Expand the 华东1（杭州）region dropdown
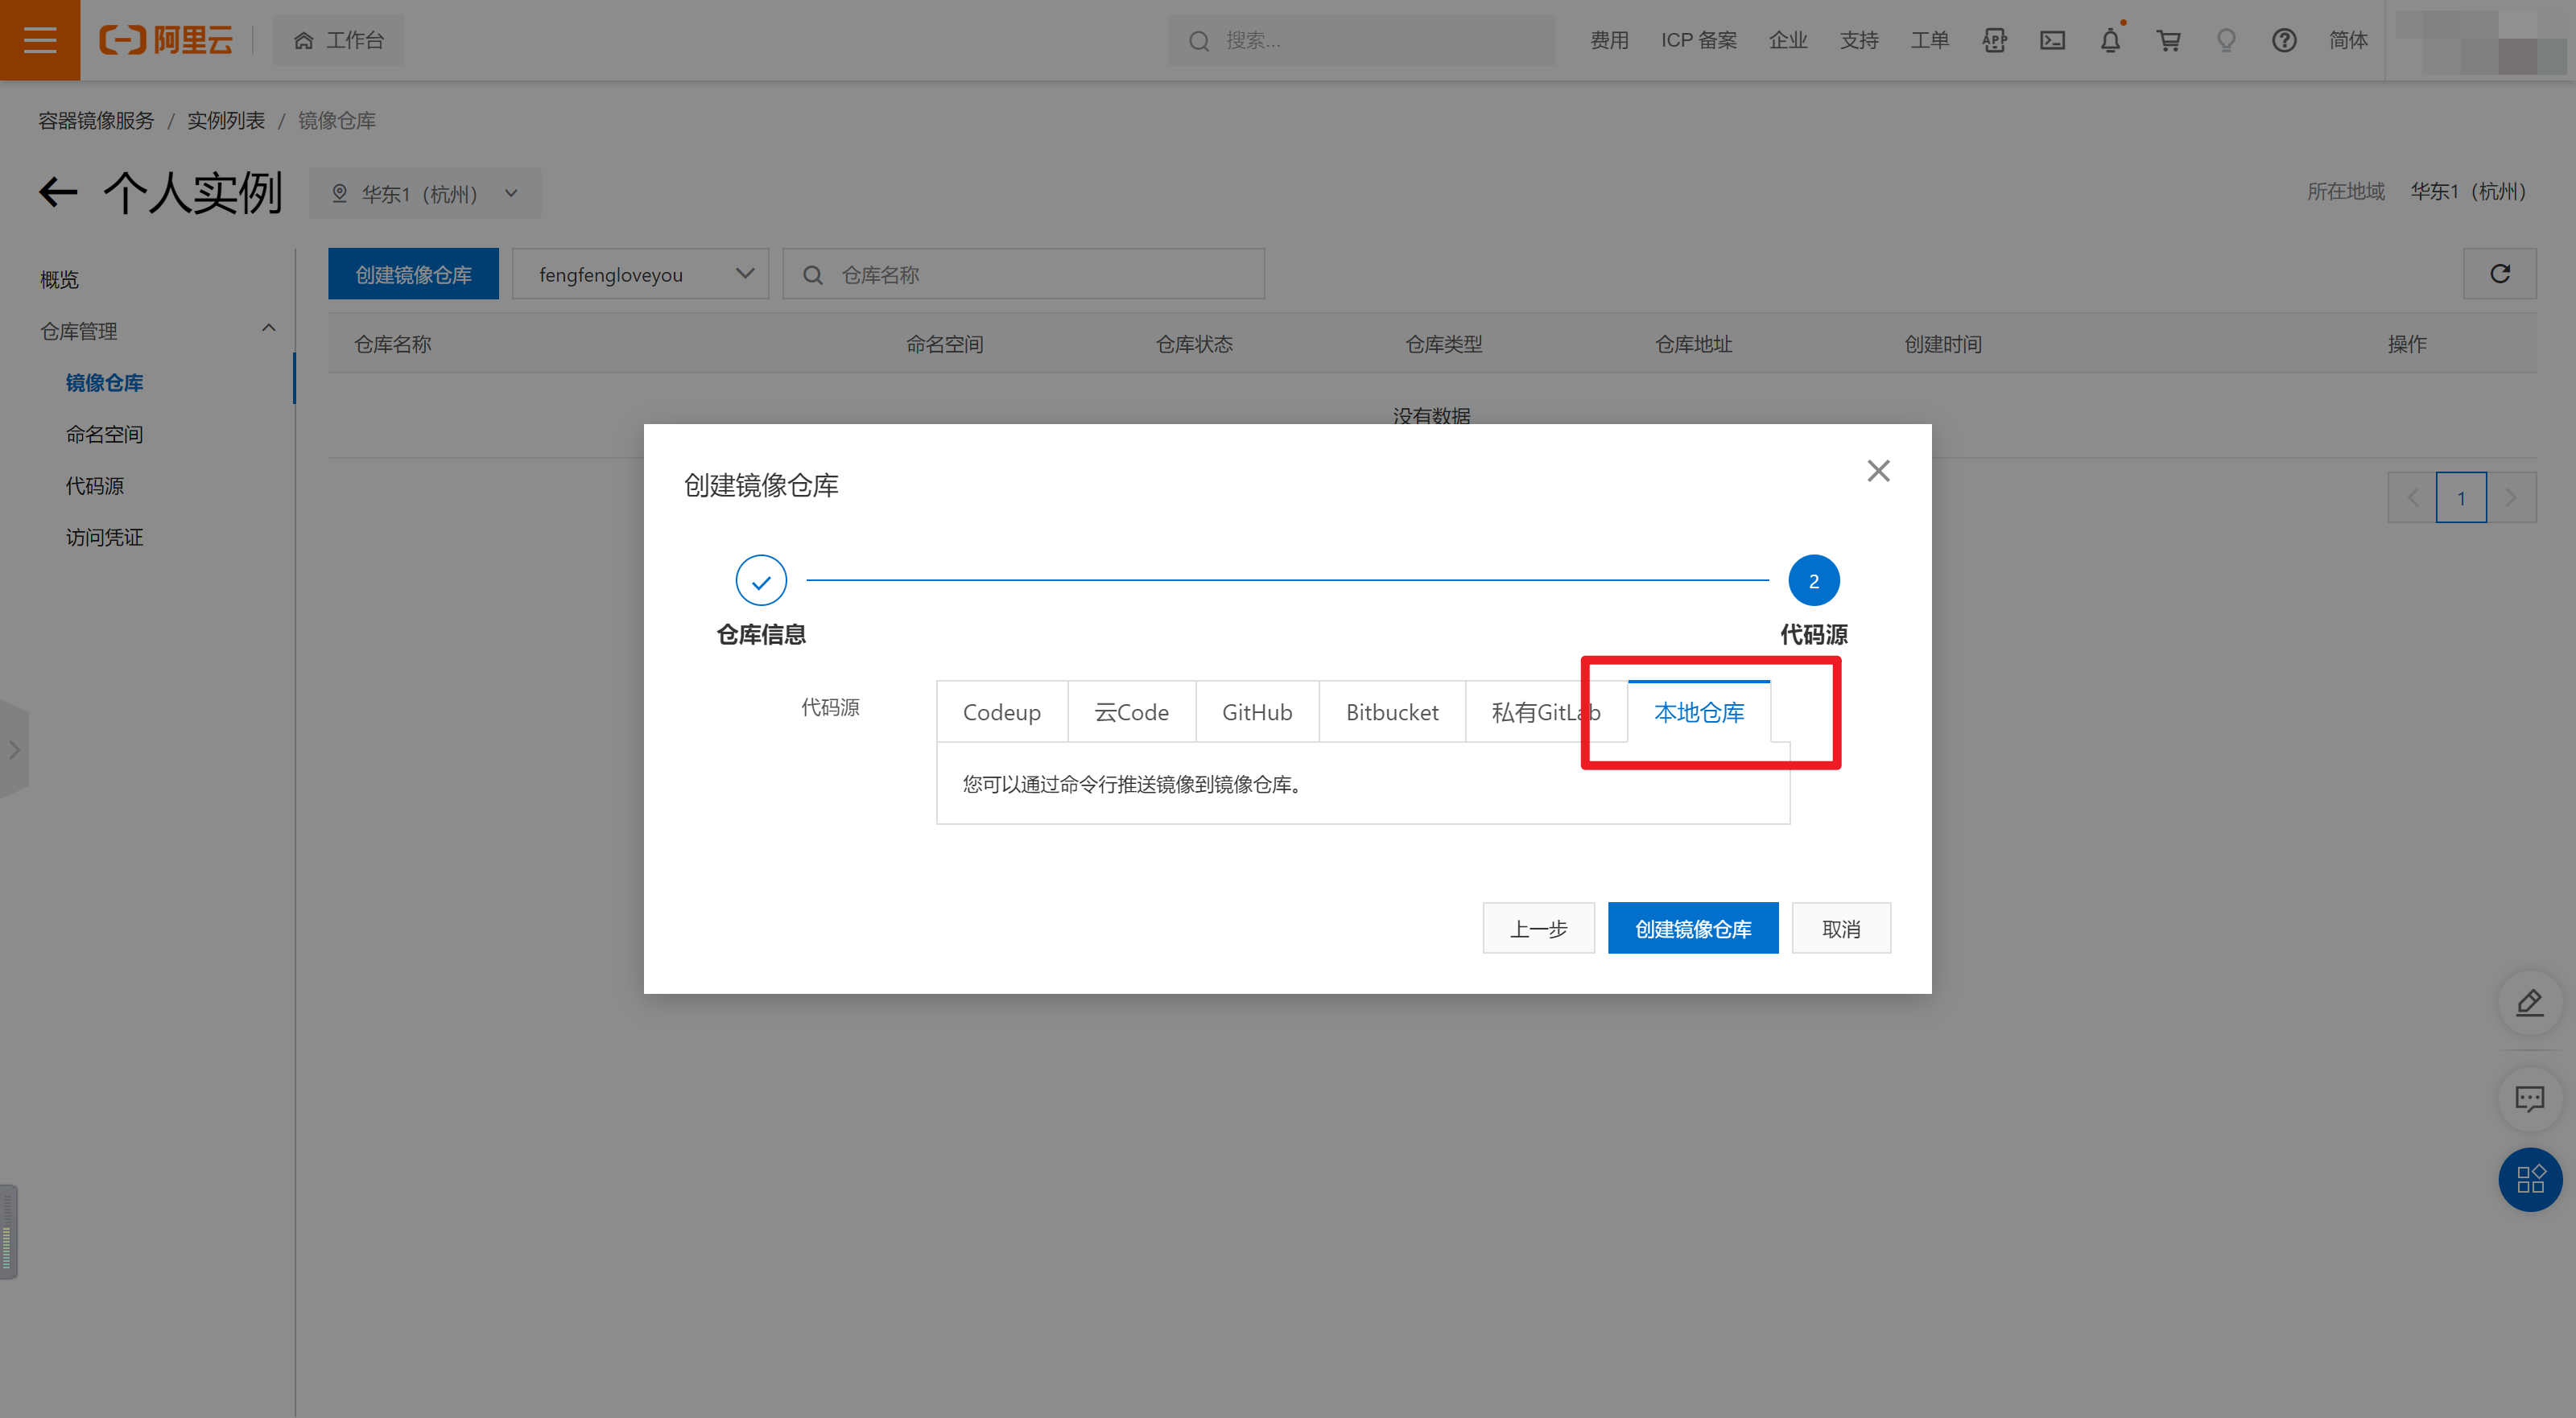 425,193
